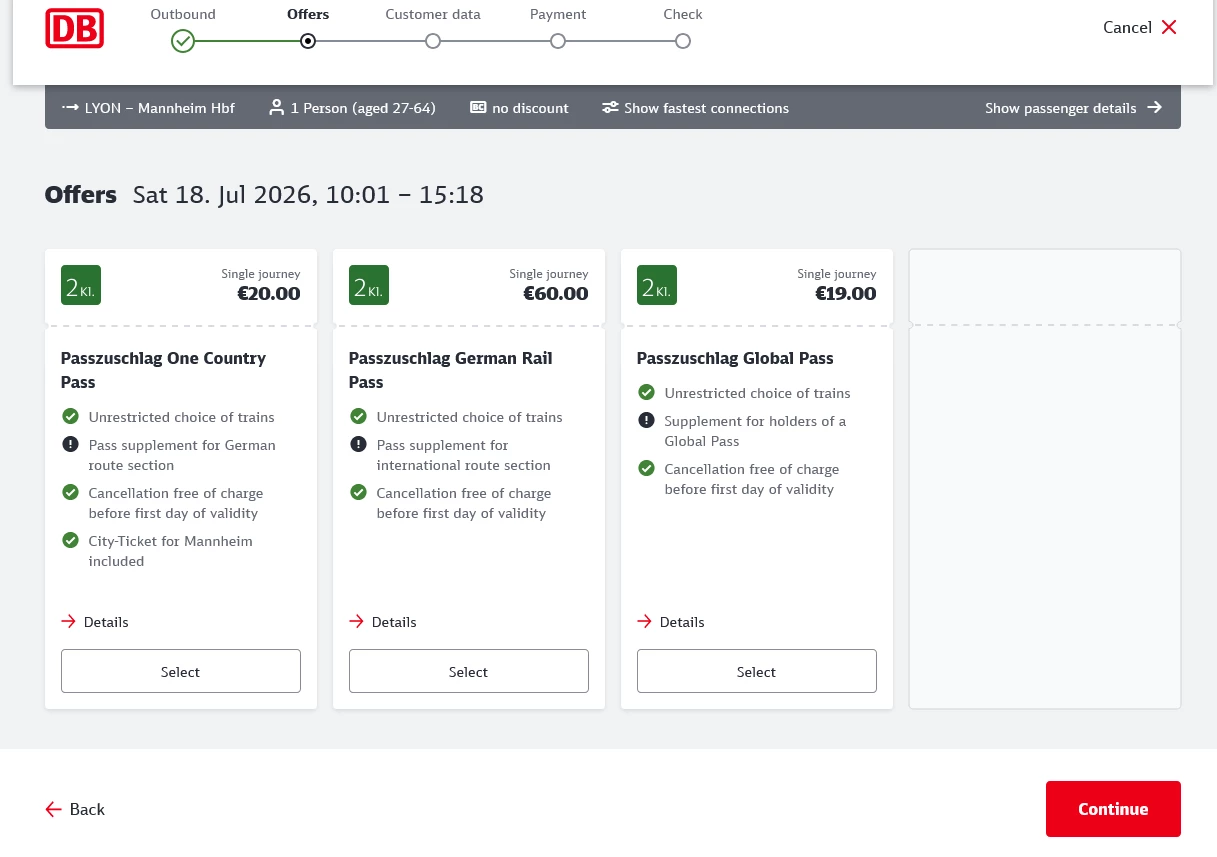1217x857 pixels.
Task: Select the One Country Pass €20.00 offer
Action: [x=181, y=671]
